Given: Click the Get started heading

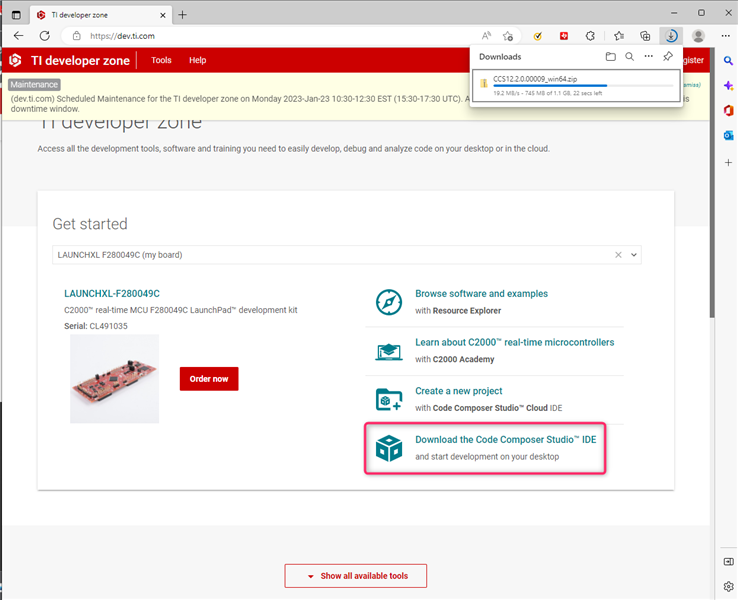Looking at the screenshot, I should 90,224.
